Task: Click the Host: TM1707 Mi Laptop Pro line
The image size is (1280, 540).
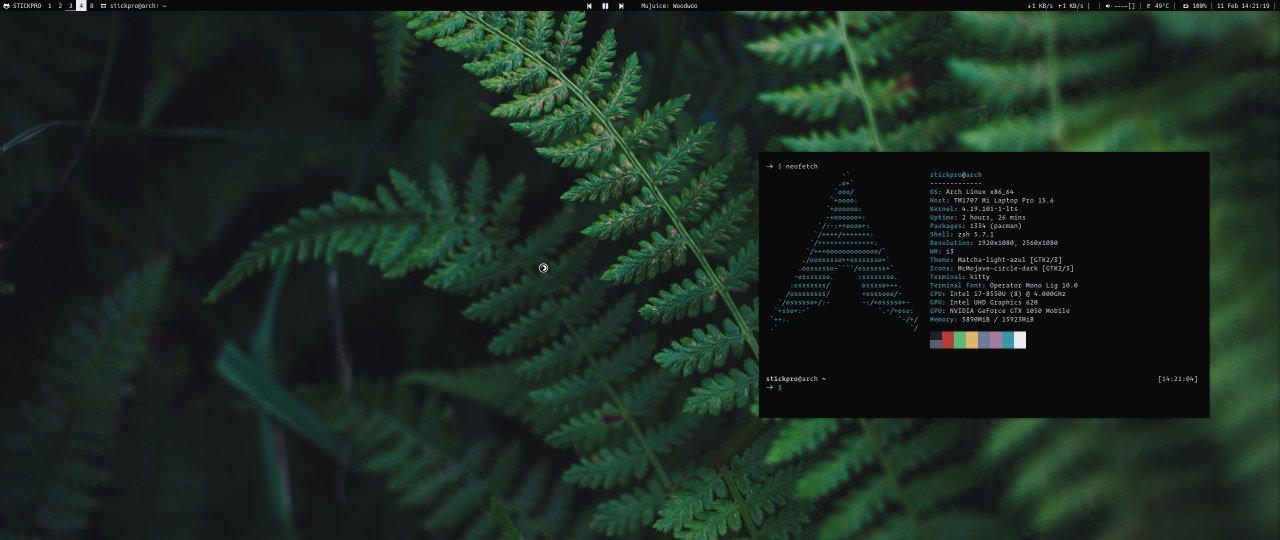Action: tap(992, 200)
